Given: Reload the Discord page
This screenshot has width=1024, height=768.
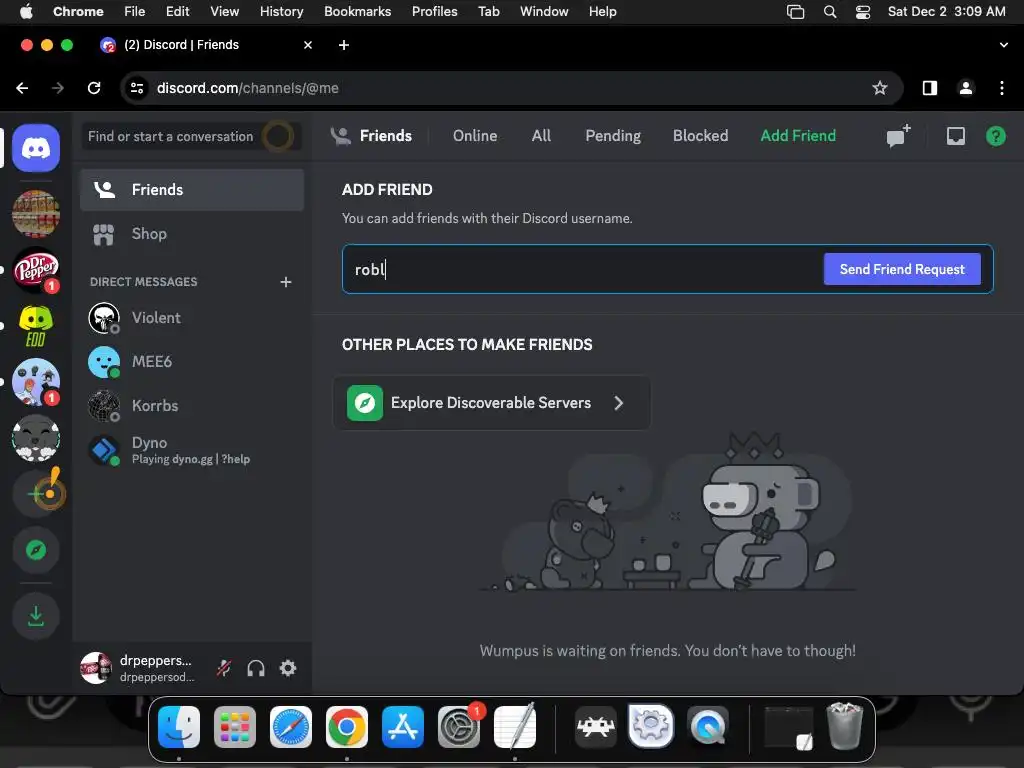Looking at the screenshot, I should click(94, 88).
